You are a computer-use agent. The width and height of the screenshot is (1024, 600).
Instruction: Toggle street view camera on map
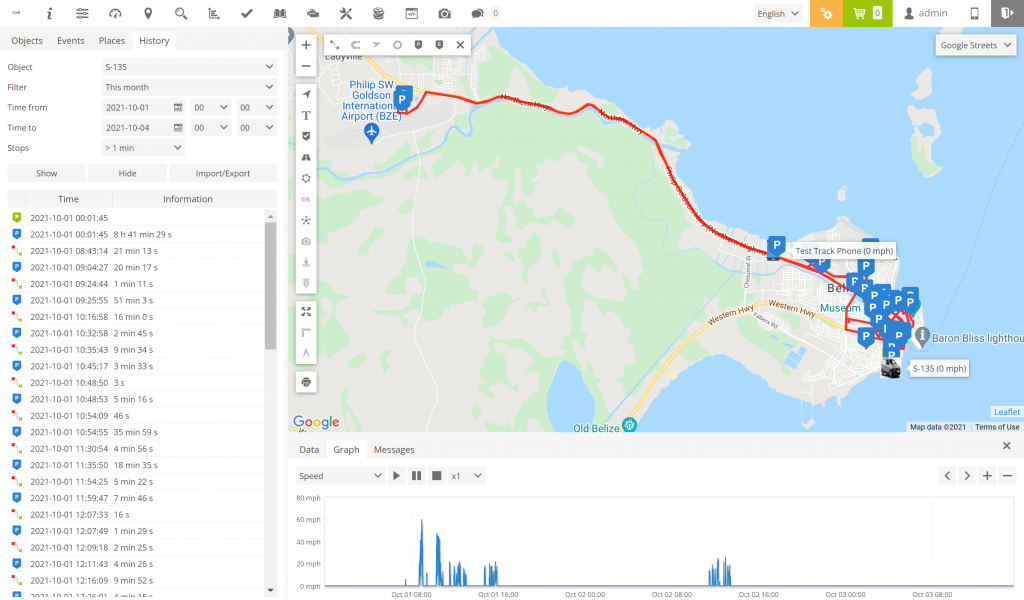click(306, 242)
